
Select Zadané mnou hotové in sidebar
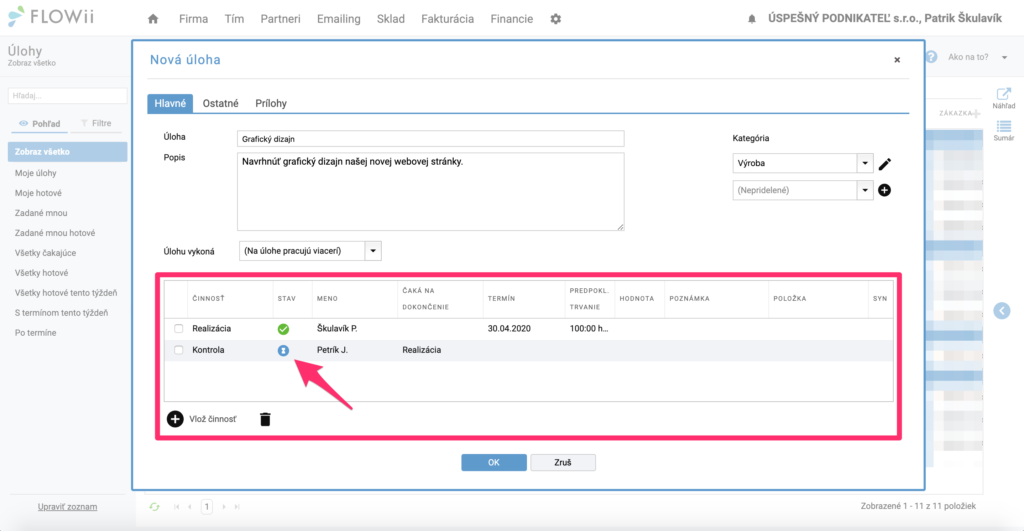click(x=55, y=233)
